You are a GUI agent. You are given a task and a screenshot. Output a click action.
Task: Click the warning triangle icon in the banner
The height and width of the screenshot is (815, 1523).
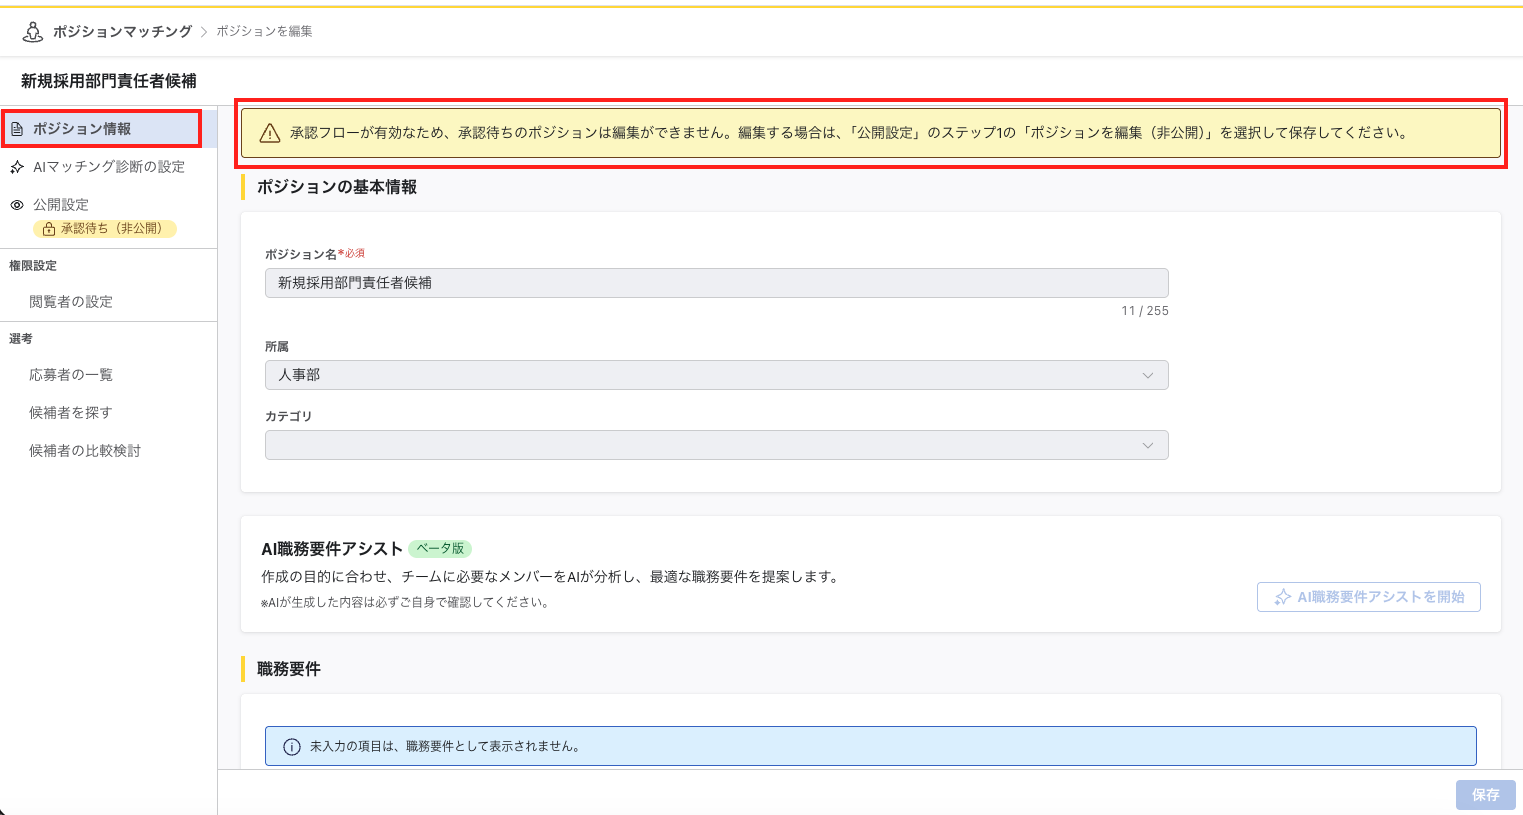pos(270,133)
